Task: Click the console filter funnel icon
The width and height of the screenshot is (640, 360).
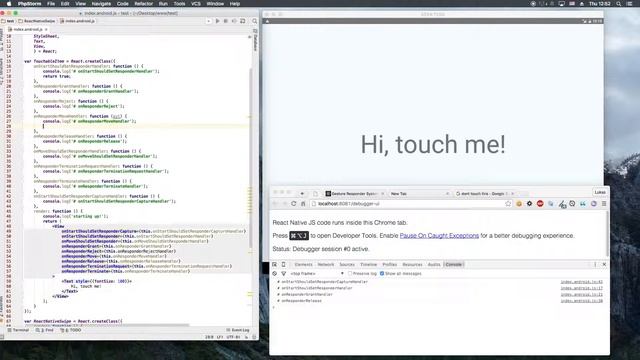Action: tap(284, 273)
